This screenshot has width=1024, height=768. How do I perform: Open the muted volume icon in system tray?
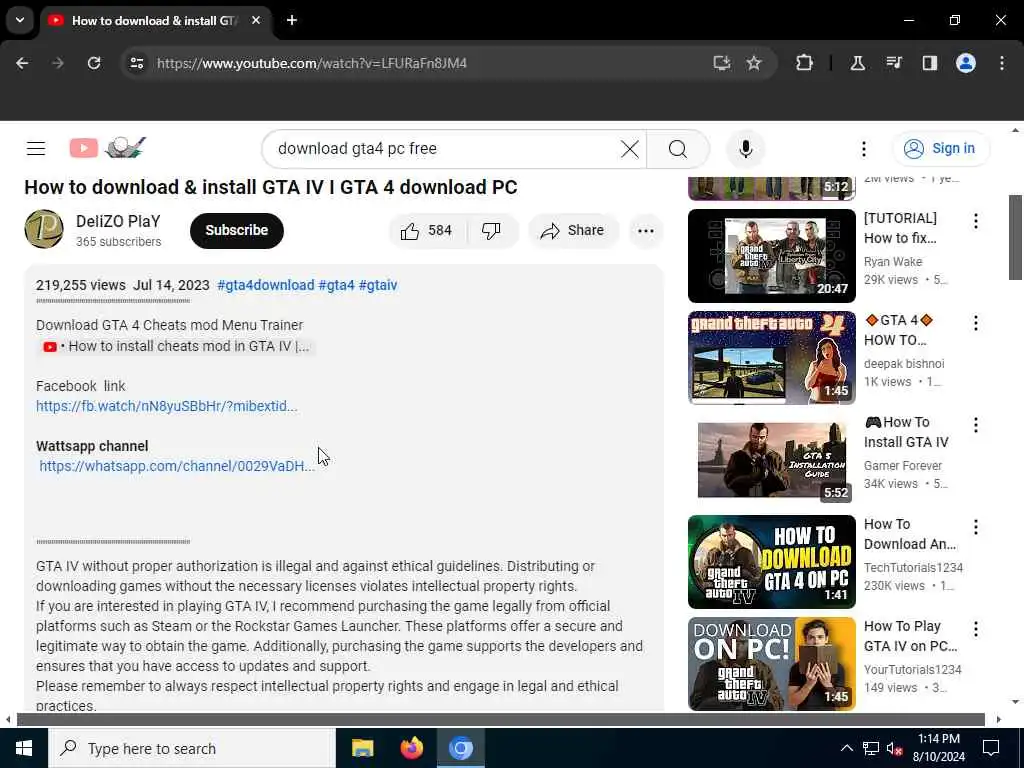894,748
